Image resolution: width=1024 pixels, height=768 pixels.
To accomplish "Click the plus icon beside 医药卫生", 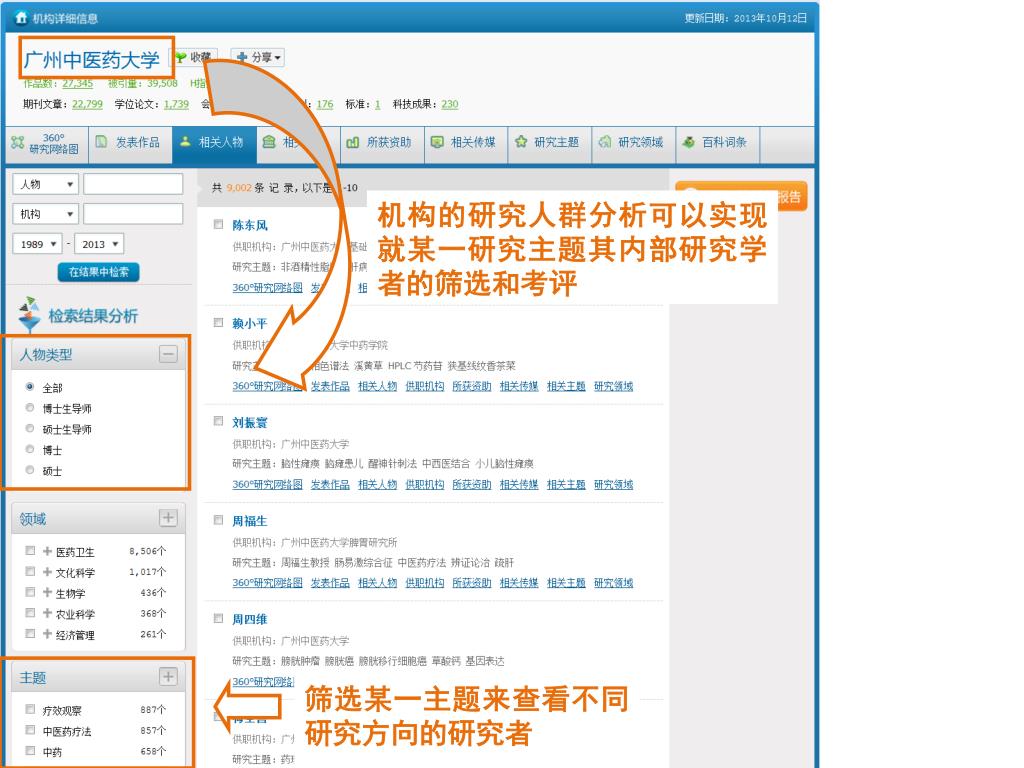I will click(x=47, y=551).
